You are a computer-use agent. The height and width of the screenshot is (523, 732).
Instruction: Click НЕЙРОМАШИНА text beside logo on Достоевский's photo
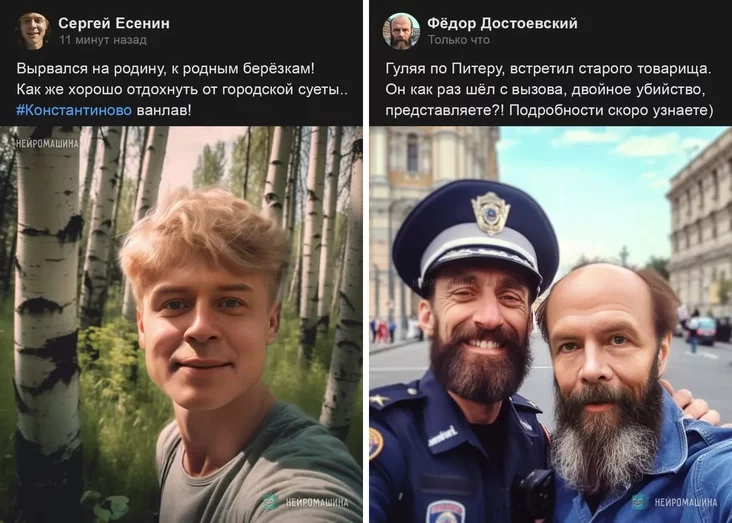click(686, 502)
